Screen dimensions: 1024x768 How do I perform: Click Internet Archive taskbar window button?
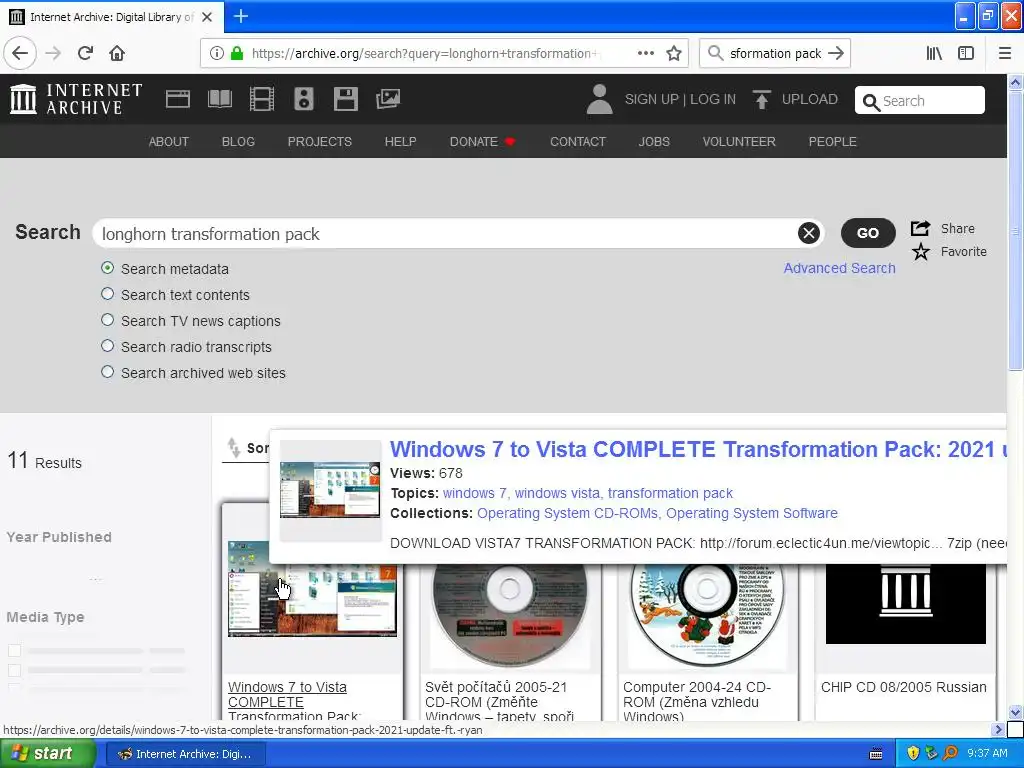coord(185,754)
